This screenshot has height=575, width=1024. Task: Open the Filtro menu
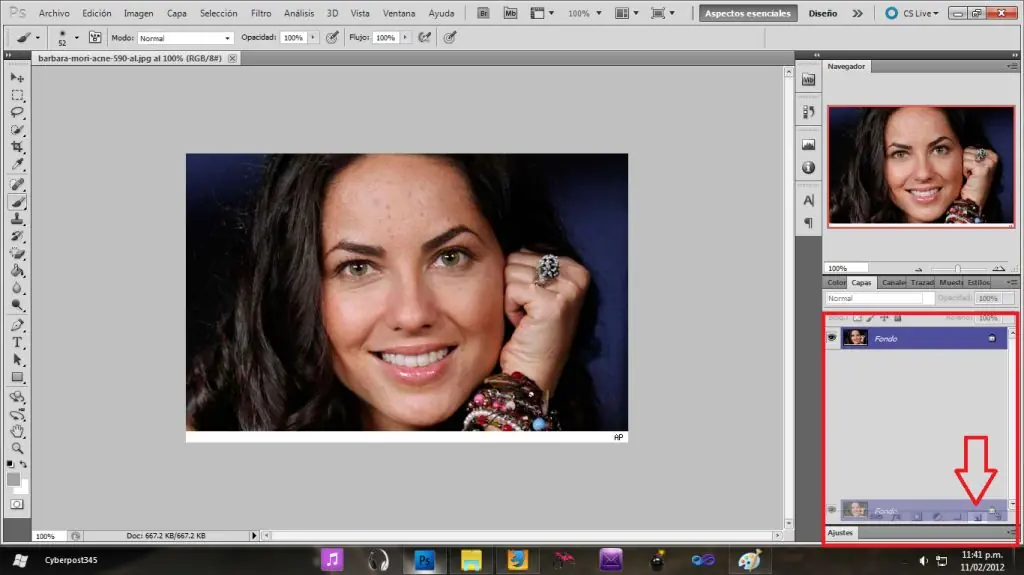pyautogui.click(x=261, y=13)
